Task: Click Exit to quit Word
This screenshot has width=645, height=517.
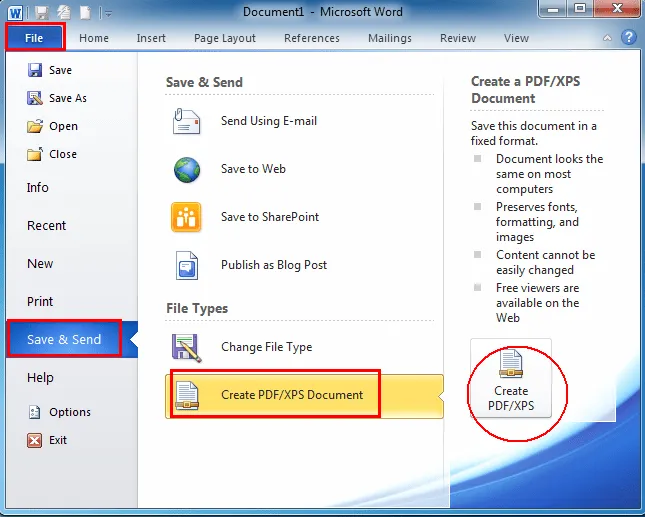Action: point(58,440)
